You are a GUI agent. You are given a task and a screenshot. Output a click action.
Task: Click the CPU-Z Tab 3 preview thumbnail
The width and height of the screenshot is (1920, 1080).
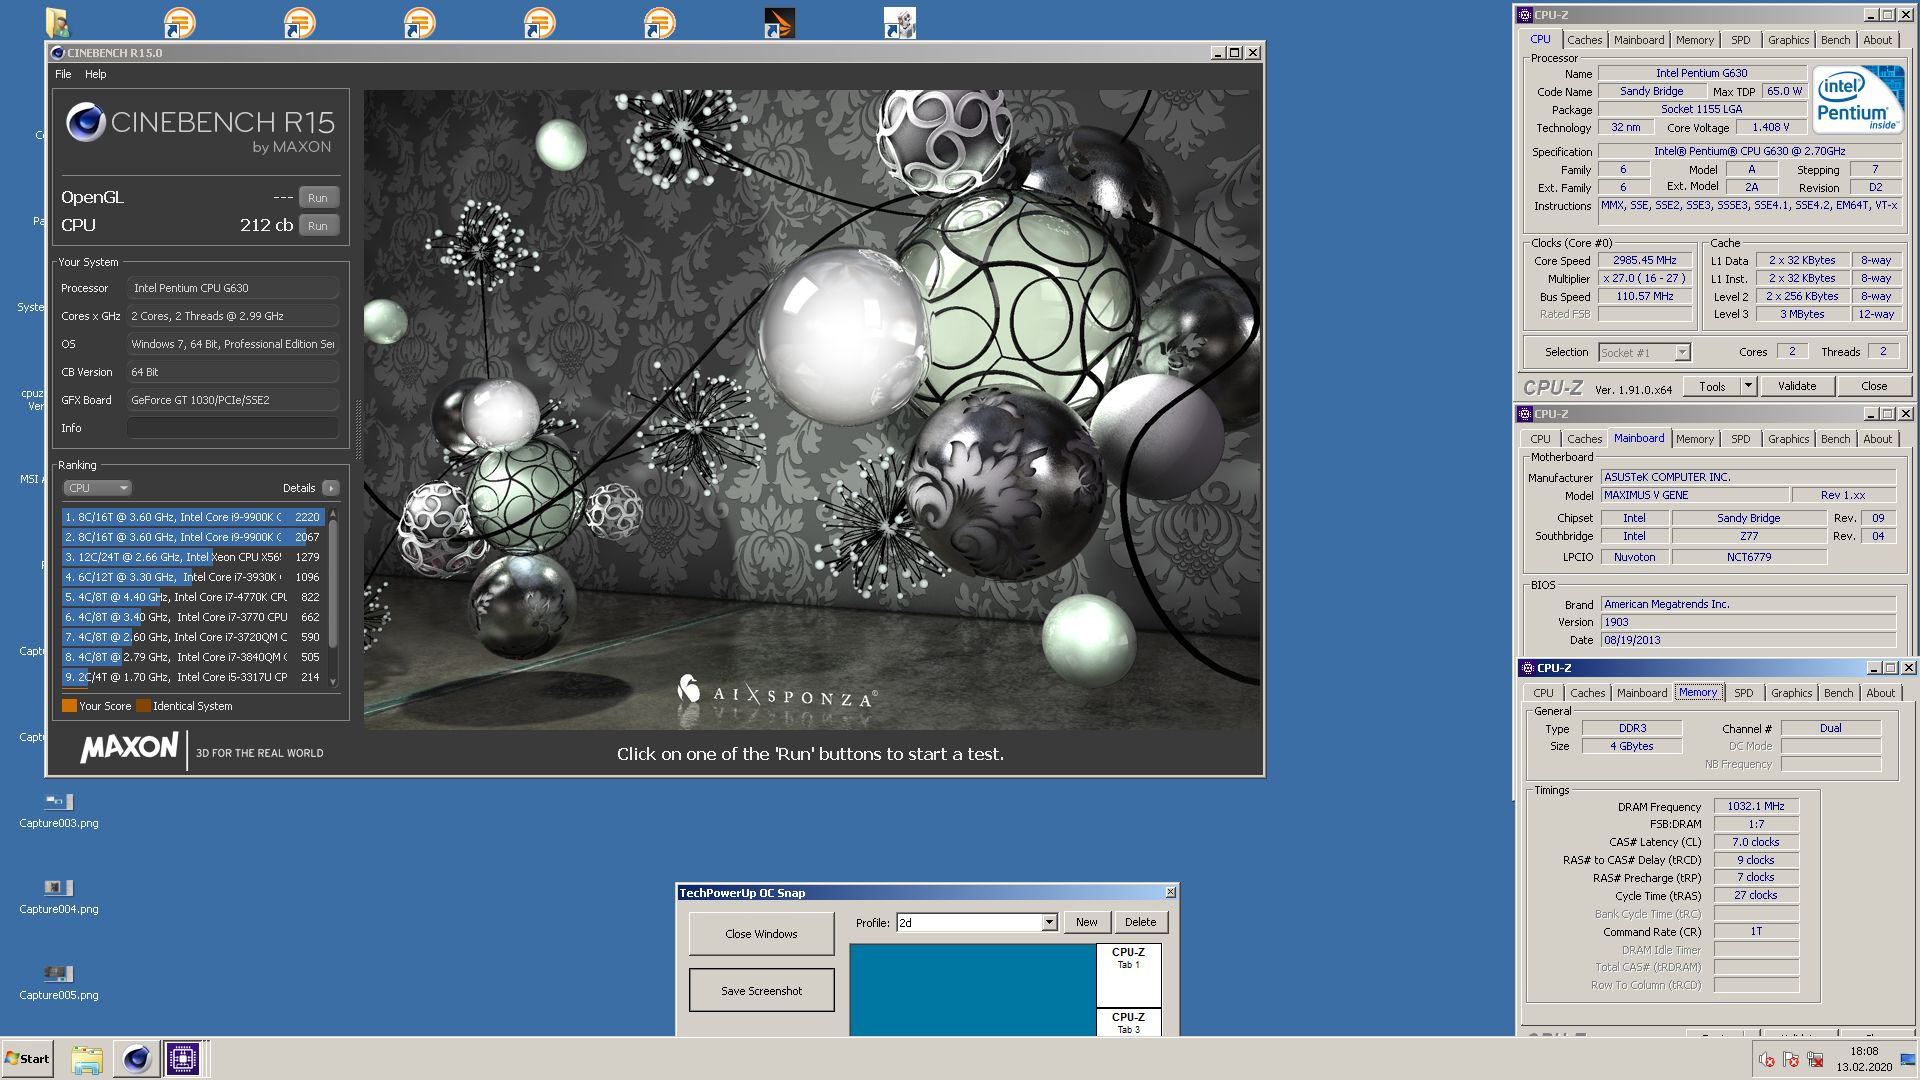click(x=1129, y=1023)
